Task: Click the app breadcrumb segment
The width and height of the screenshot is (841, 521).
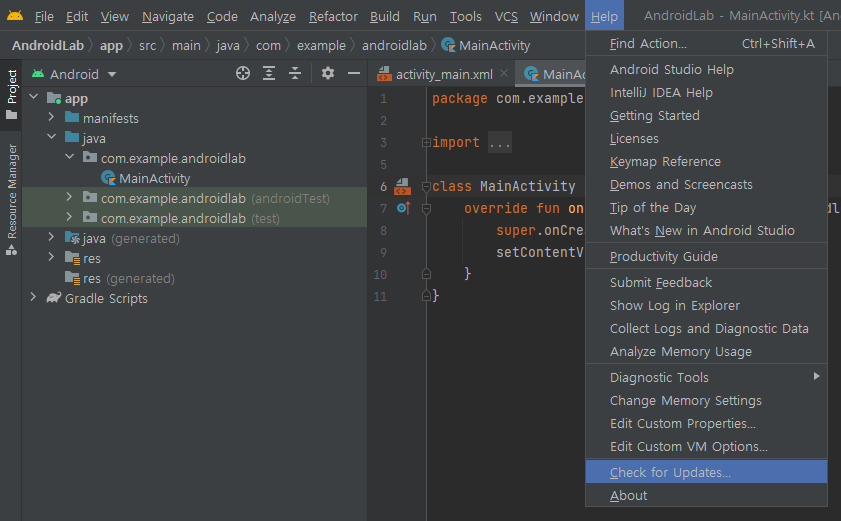Action: 111,46
